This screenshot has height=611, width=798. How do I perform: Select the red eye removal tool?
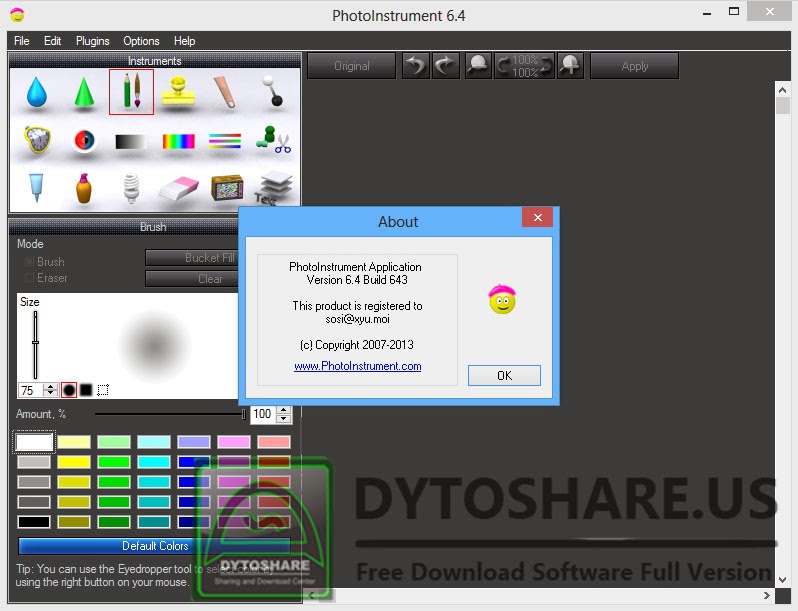pyautogui.click(x=84, y=140)
